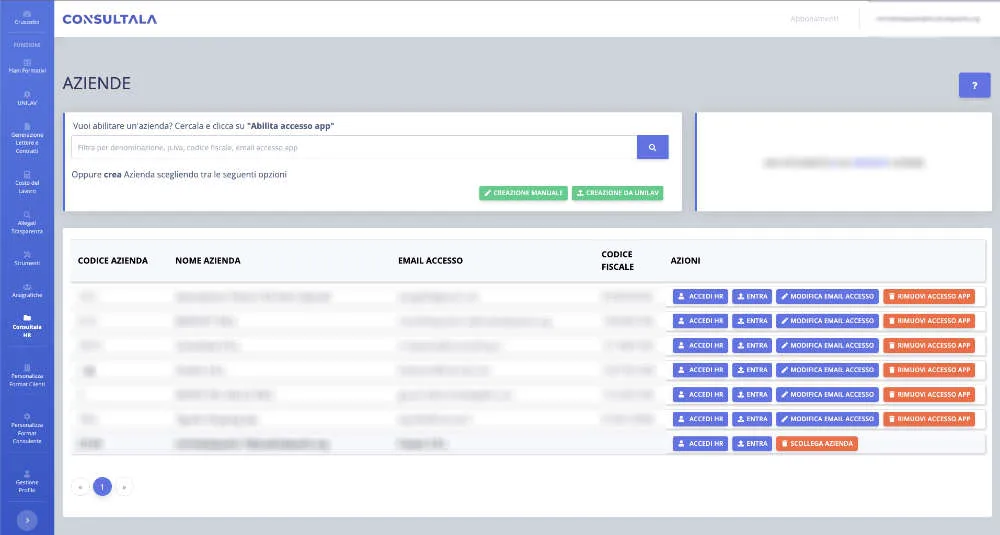Open Strumenti in the sidebar
Screen dimensions: 1000x535
point(27,258)
